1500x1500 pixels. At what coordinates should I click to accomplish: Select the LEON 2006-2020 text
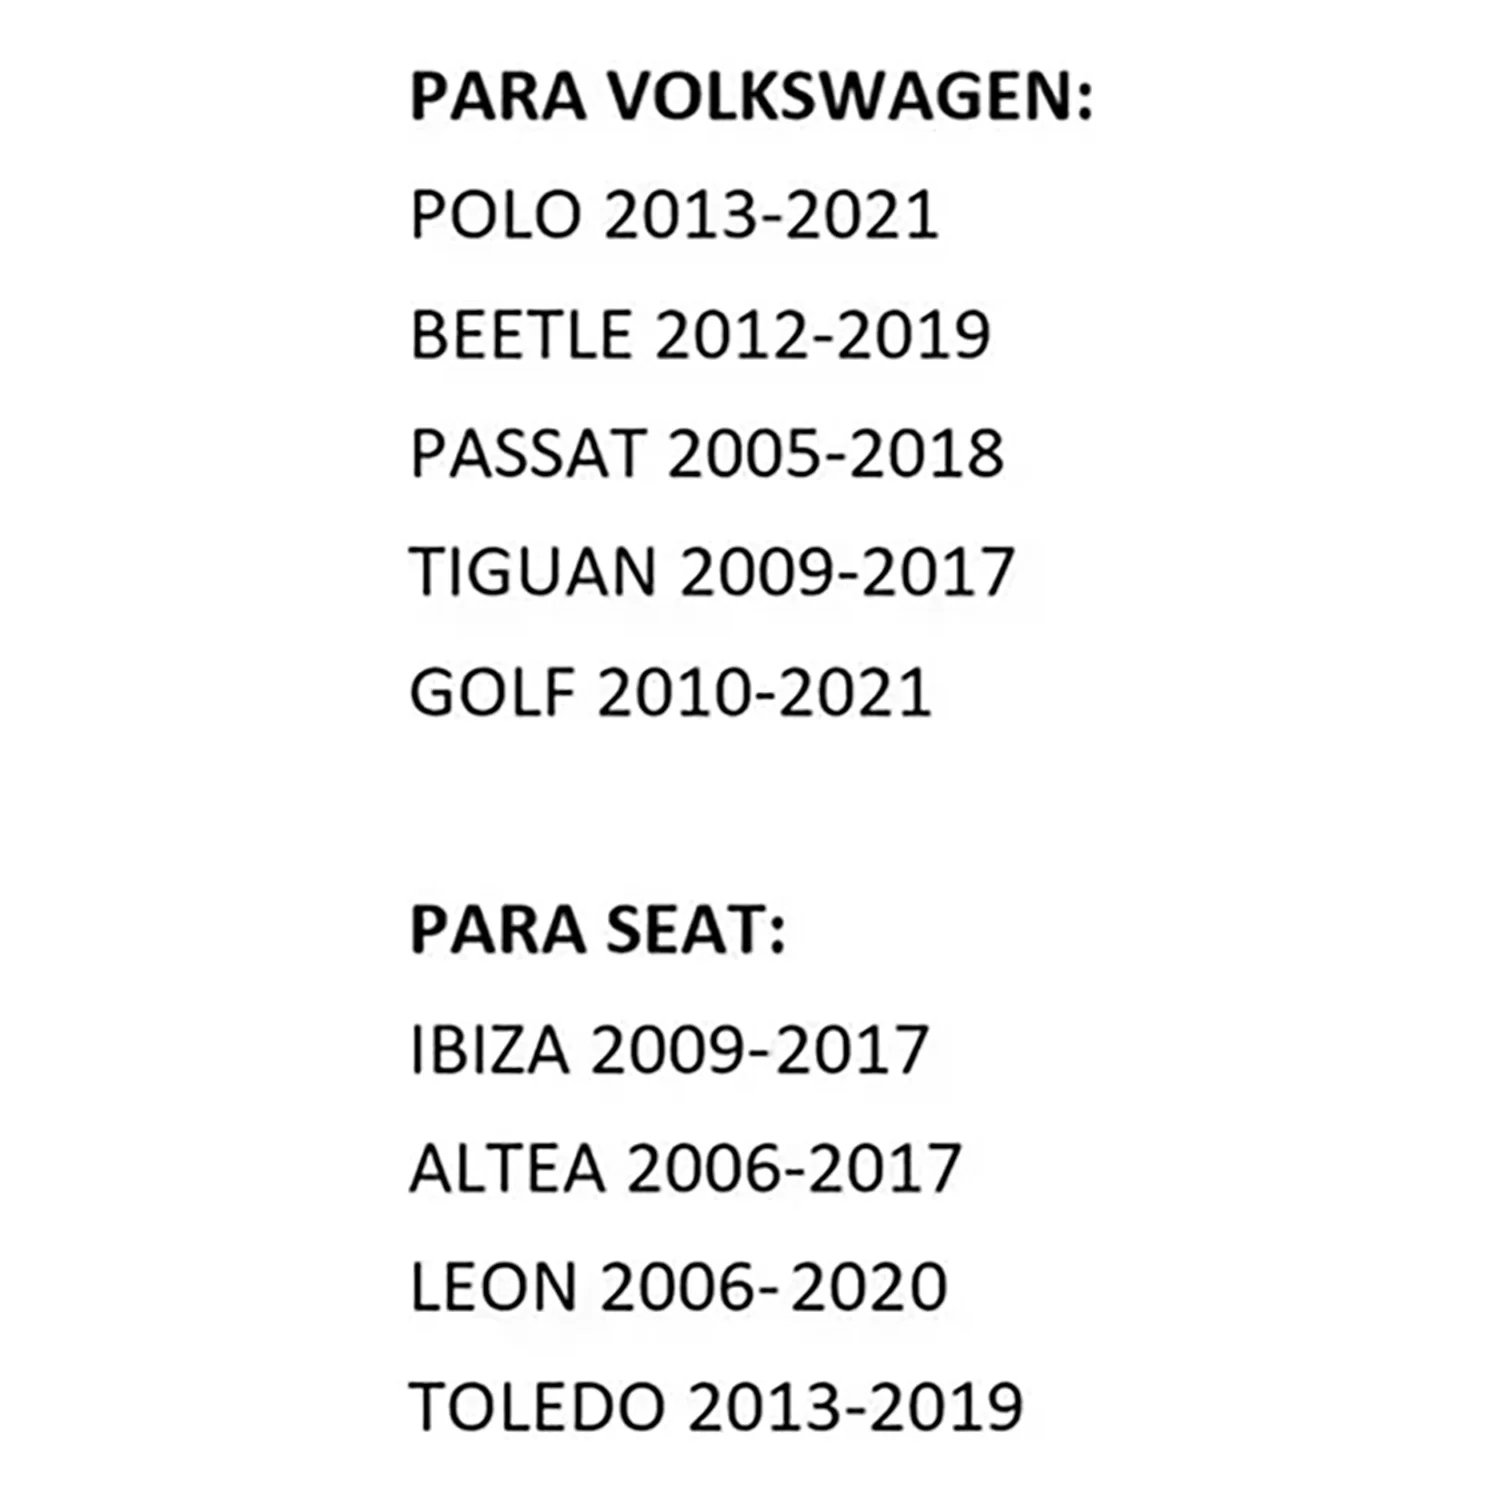(x=679, y=1288)
